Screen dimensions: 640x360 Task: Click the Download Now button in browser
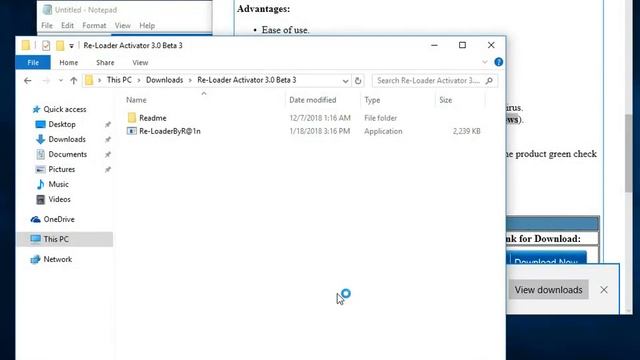click(x=546, y=258)
